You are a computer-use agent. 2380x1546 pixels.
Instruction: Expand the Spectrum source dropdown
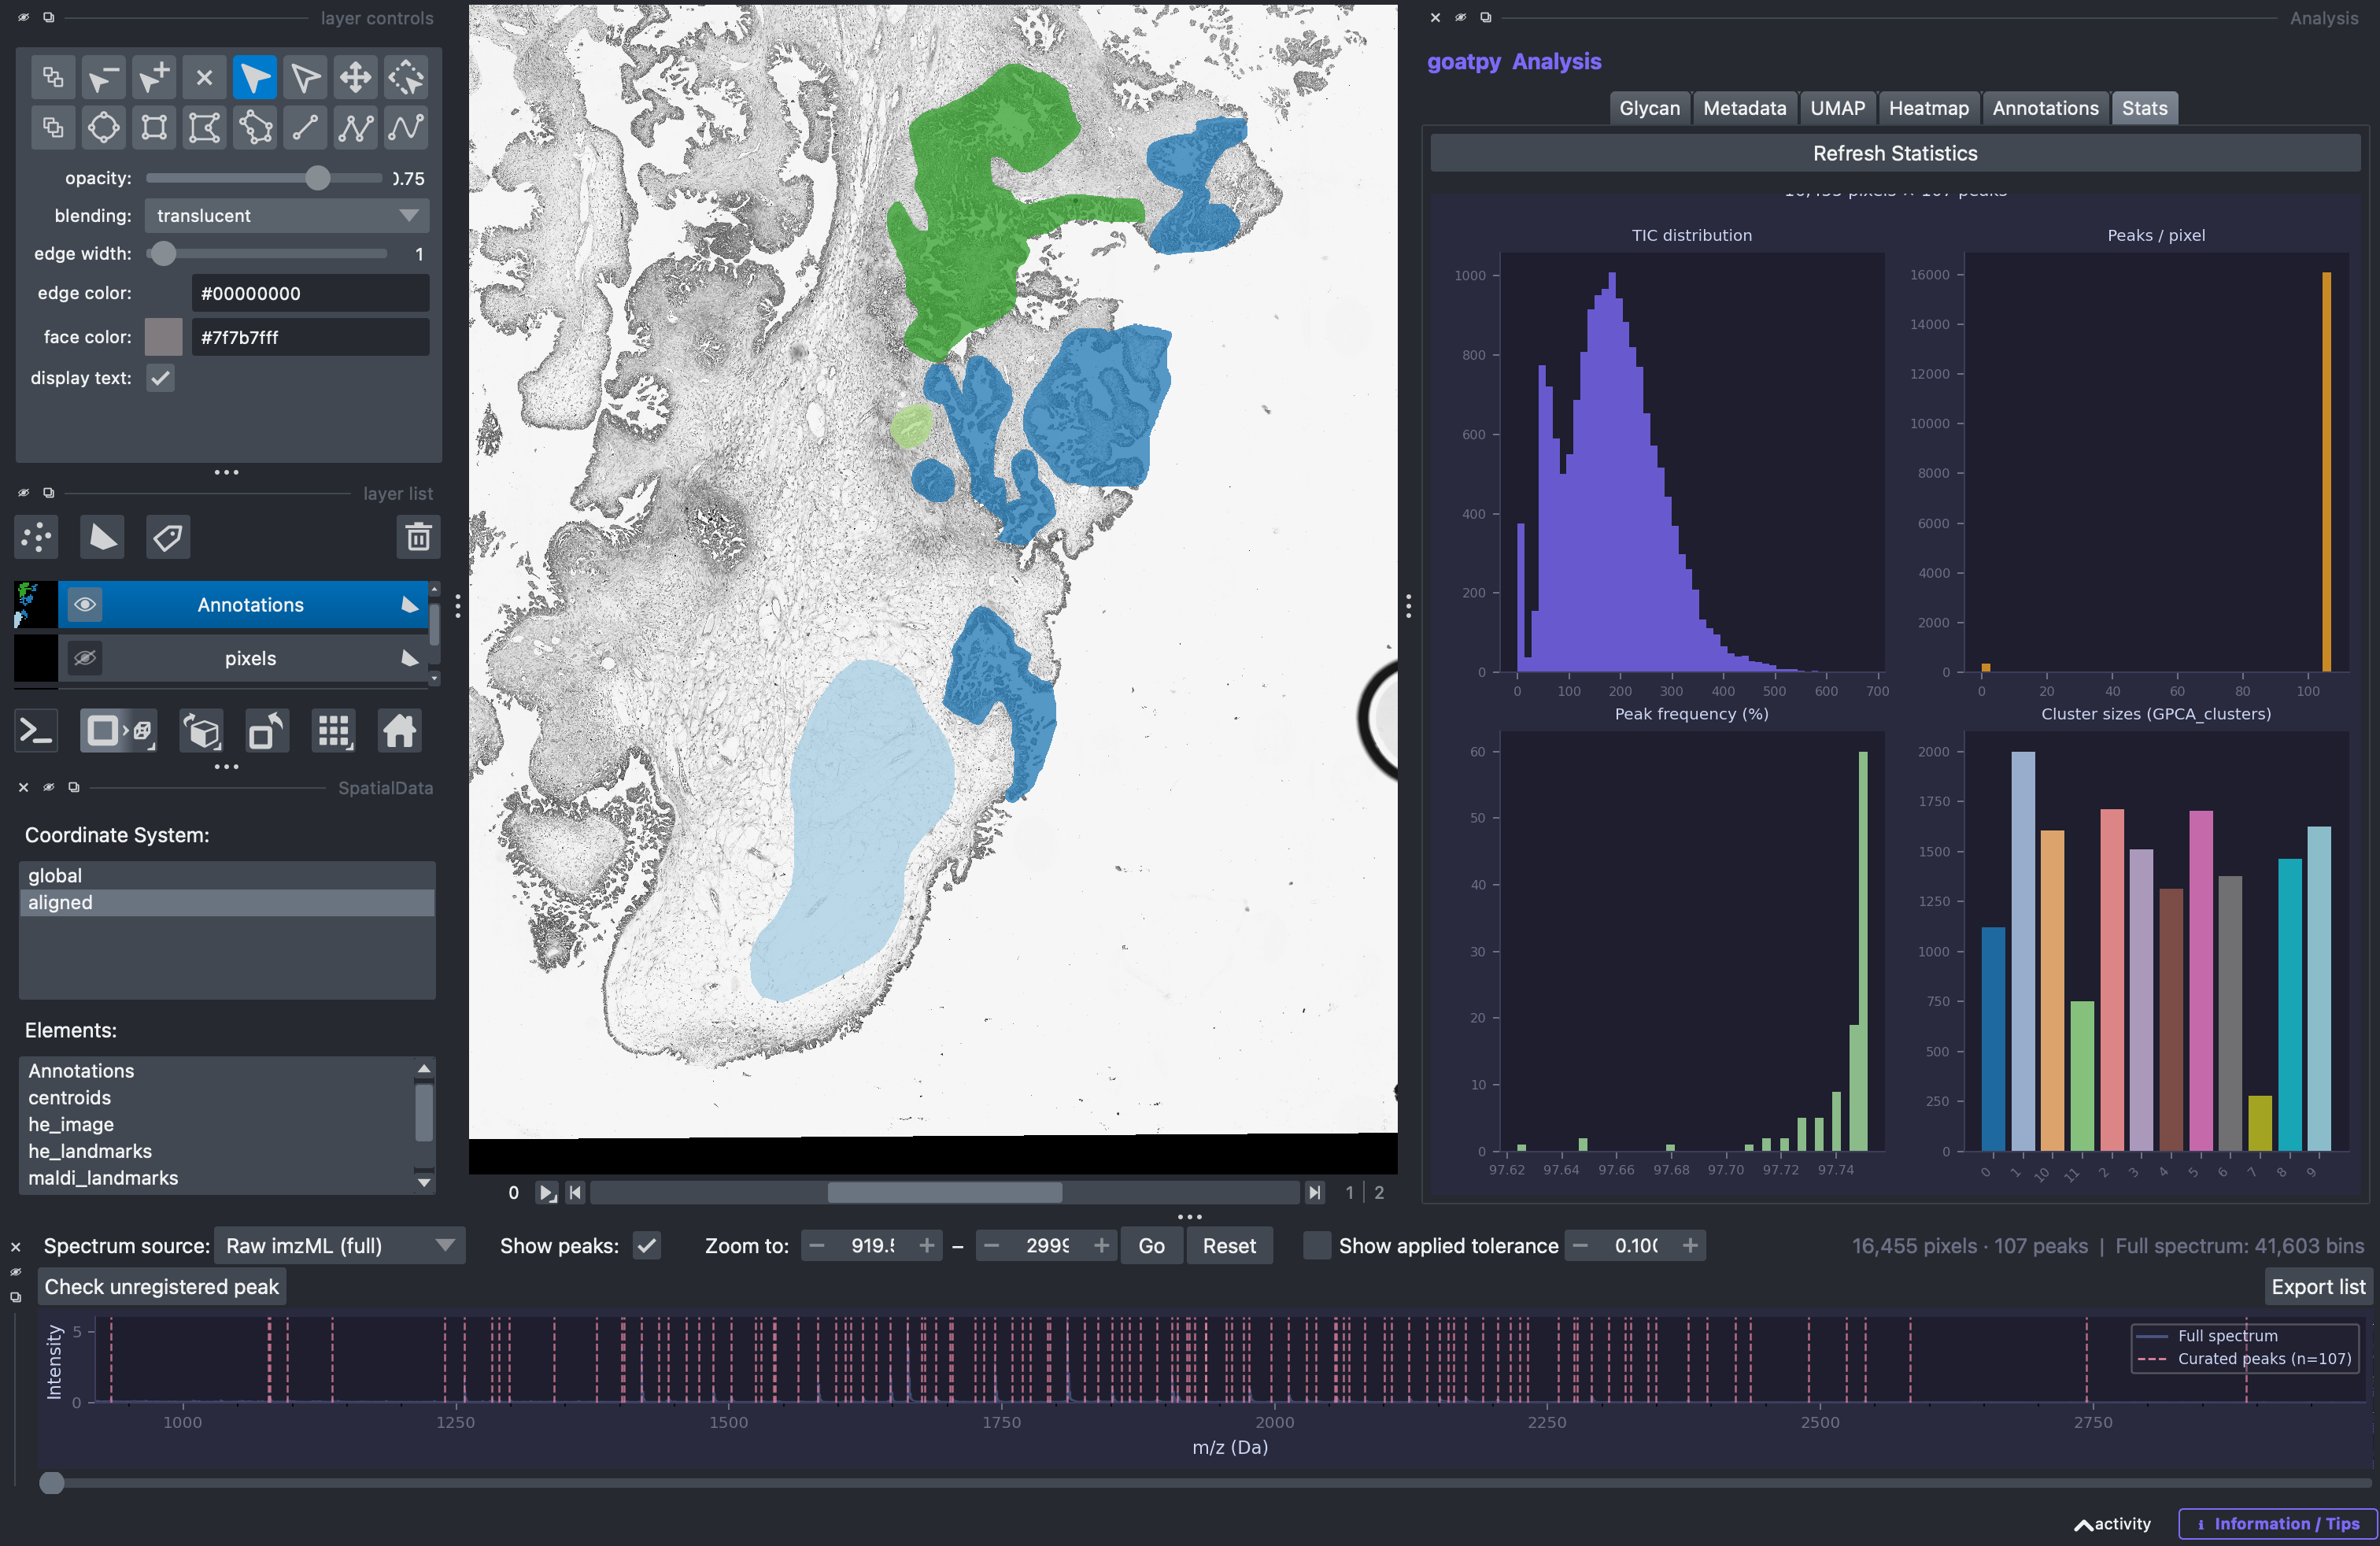point(340,1245)
